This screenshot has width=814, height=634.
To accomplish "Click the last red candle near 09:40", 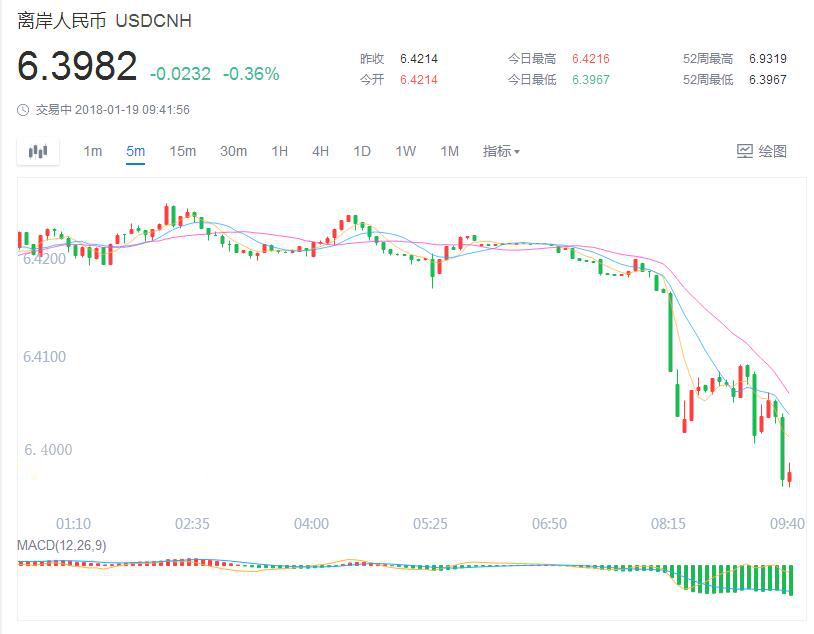I will pyautogui.click(x=789, y=475).
